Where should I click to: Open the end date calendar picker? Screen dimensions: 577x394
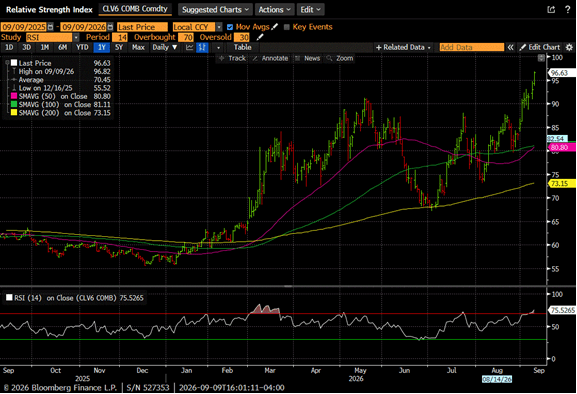coord(110,27)
